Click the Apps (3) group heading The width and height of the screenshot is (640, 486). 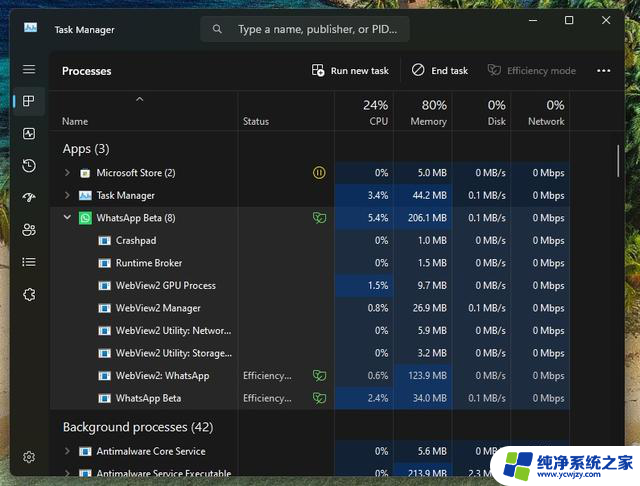86,149
